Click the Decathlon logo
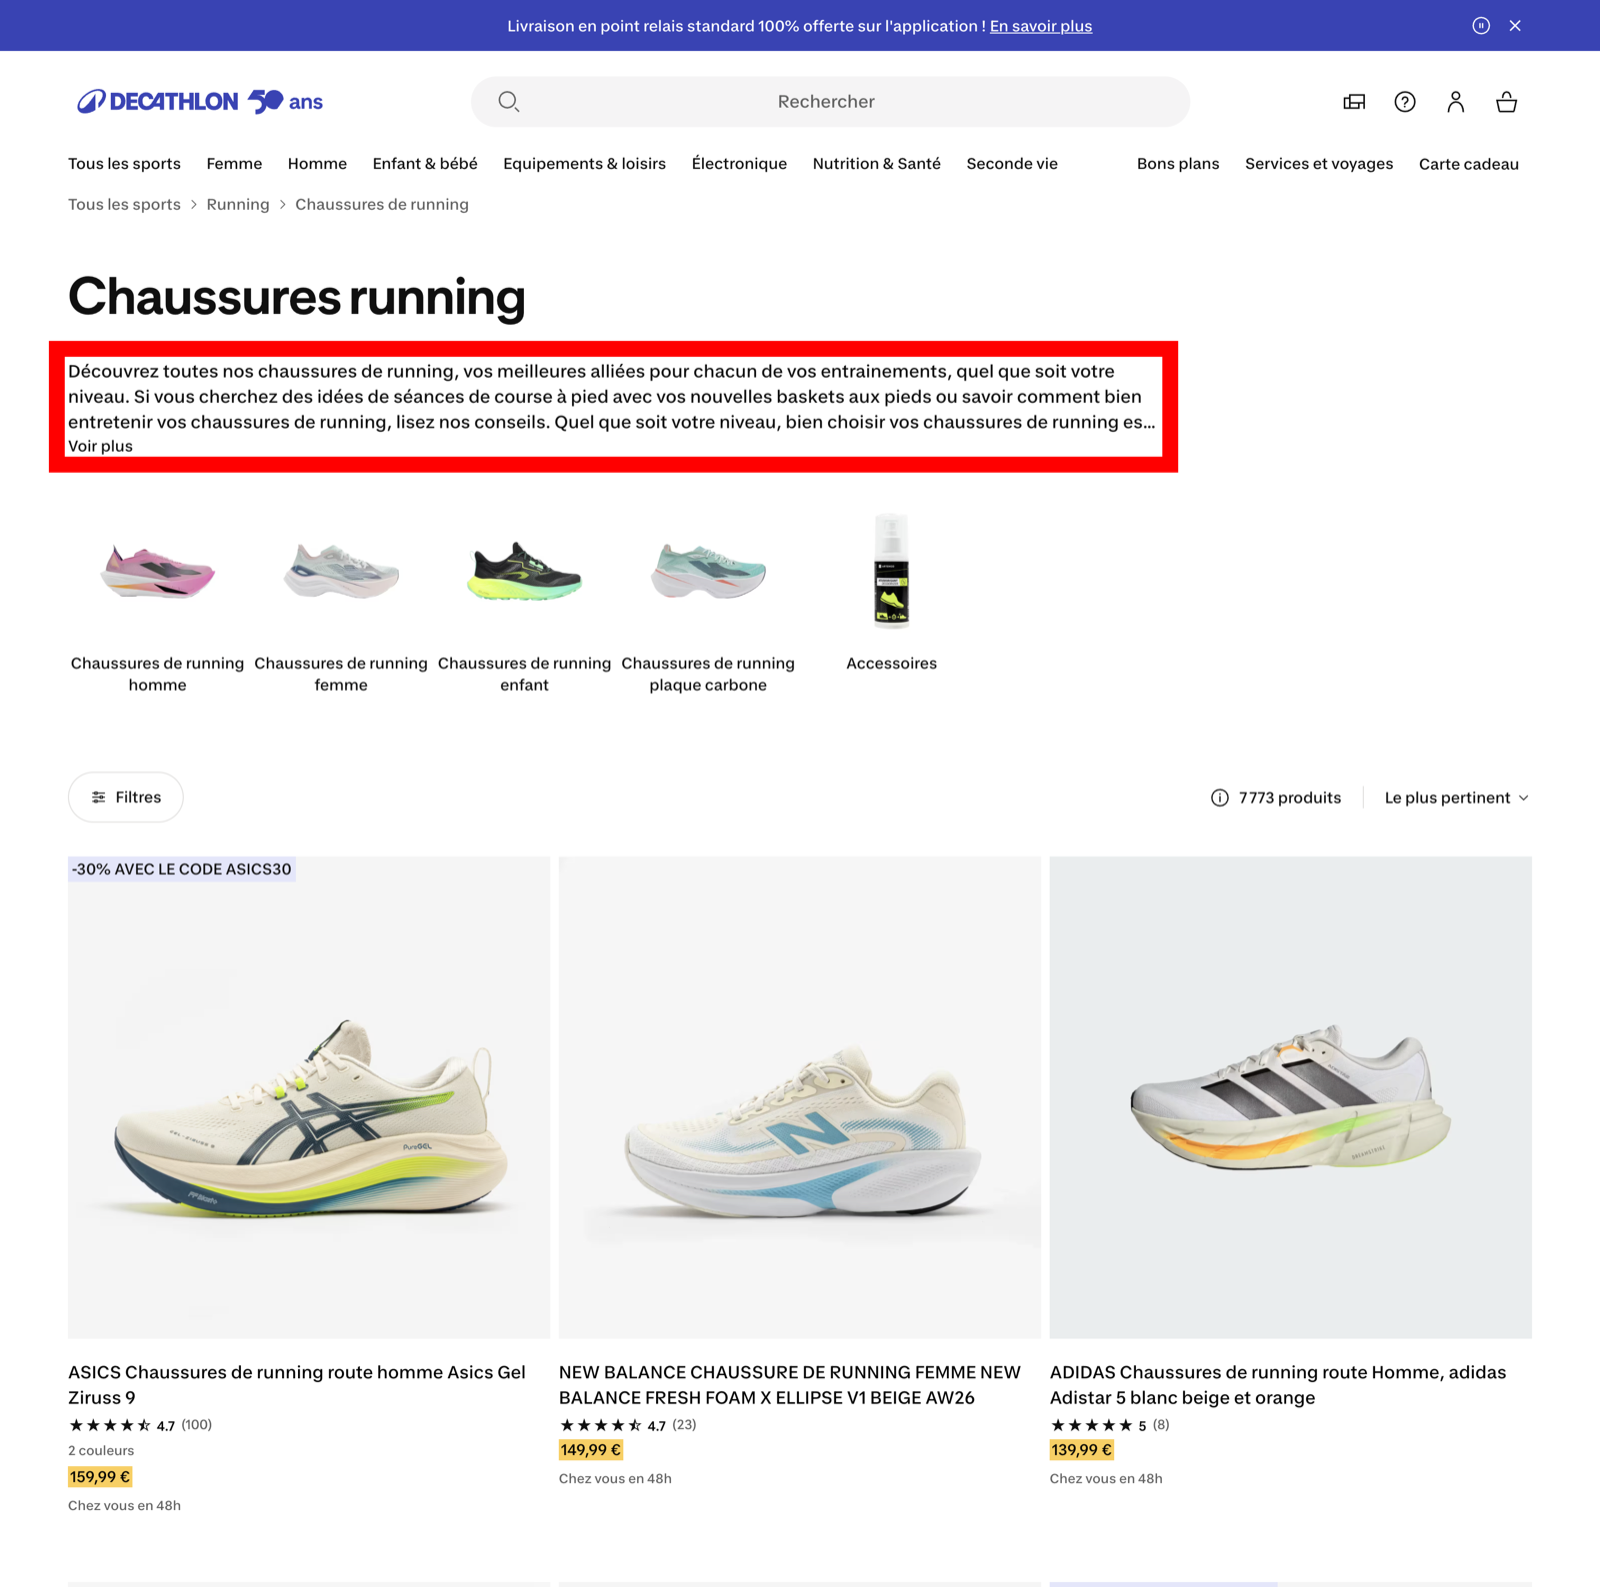Viewport: 1600px width, 1587px height. point(200,101)
